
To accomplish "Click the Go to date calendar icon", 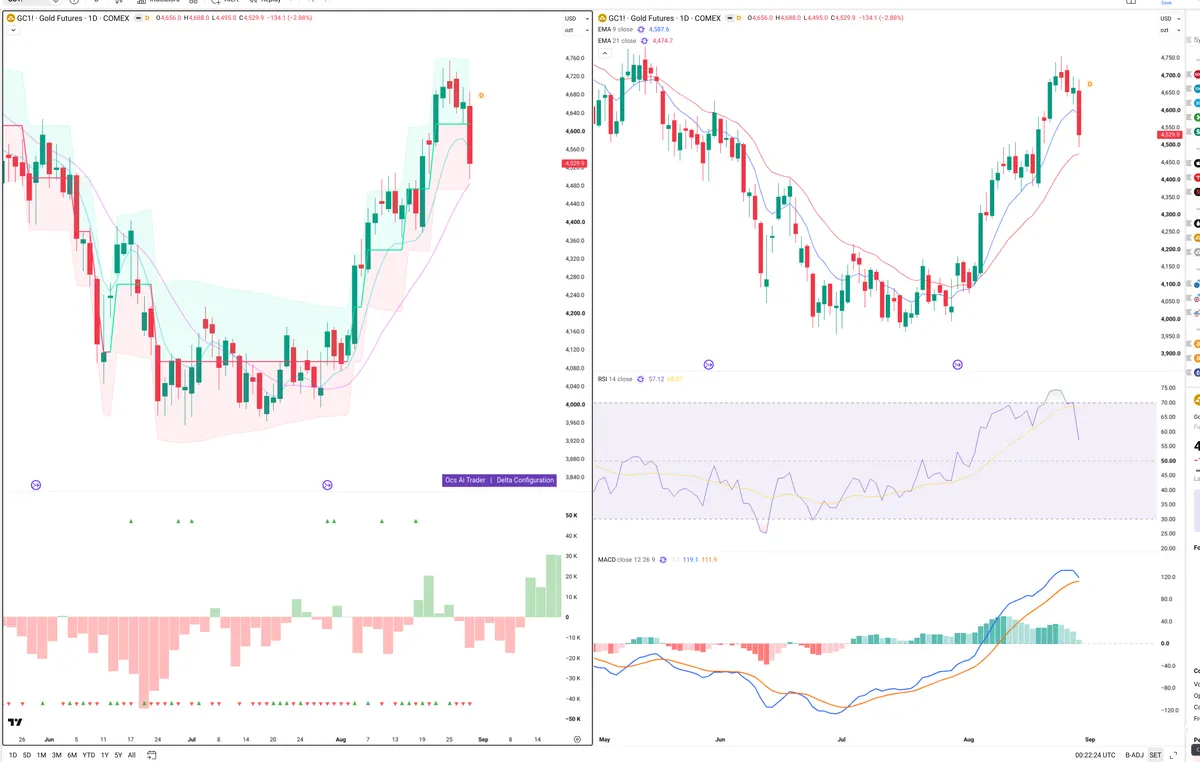I will (x=151, y=755).
